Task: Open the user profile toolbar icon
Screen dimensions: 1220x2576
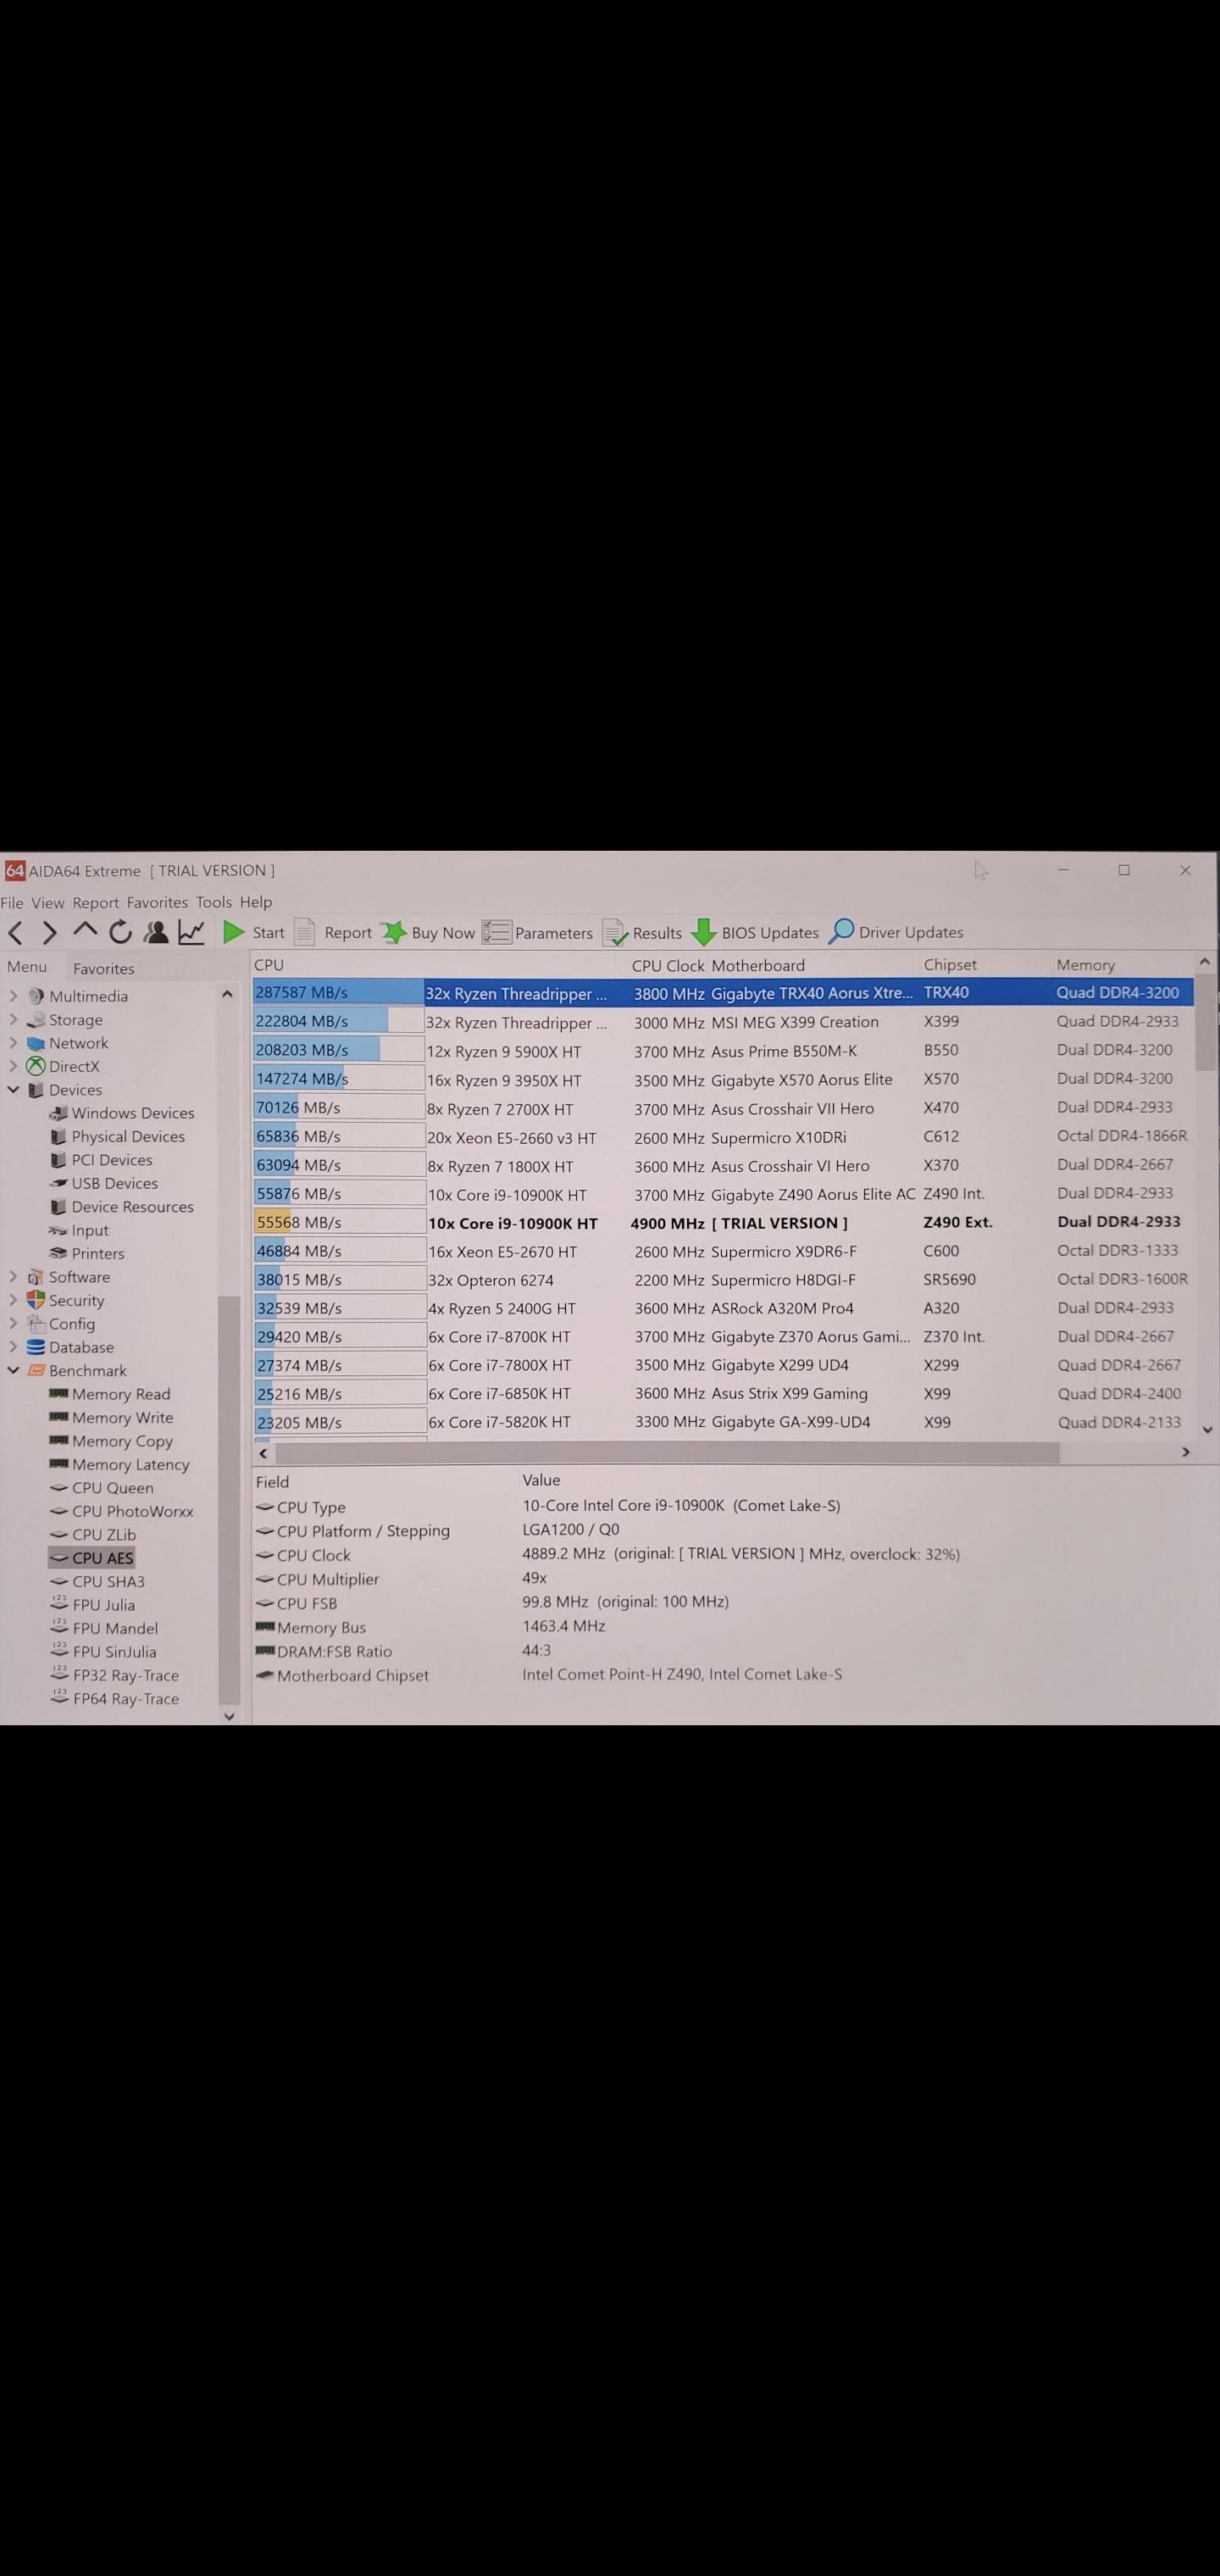Action: [156, 932]
